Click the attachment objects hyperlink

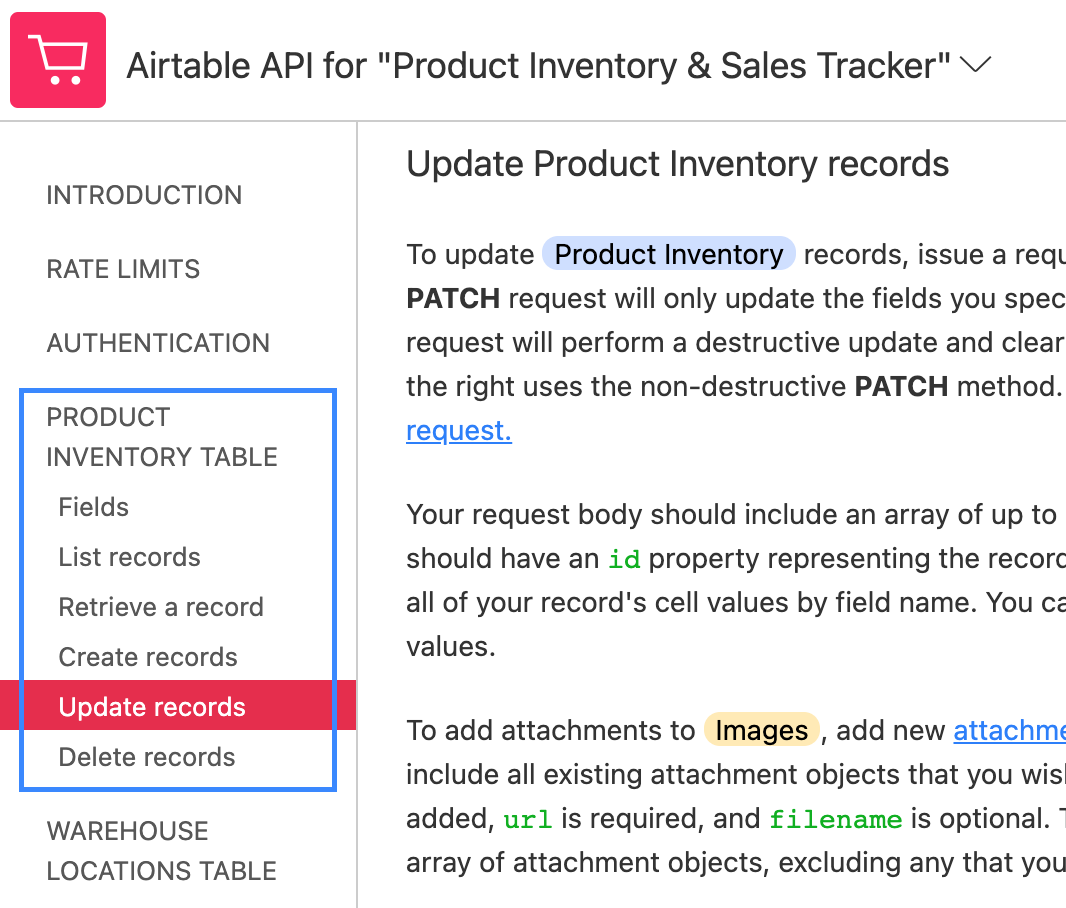pyautogui.click(x=1008, y=731)
